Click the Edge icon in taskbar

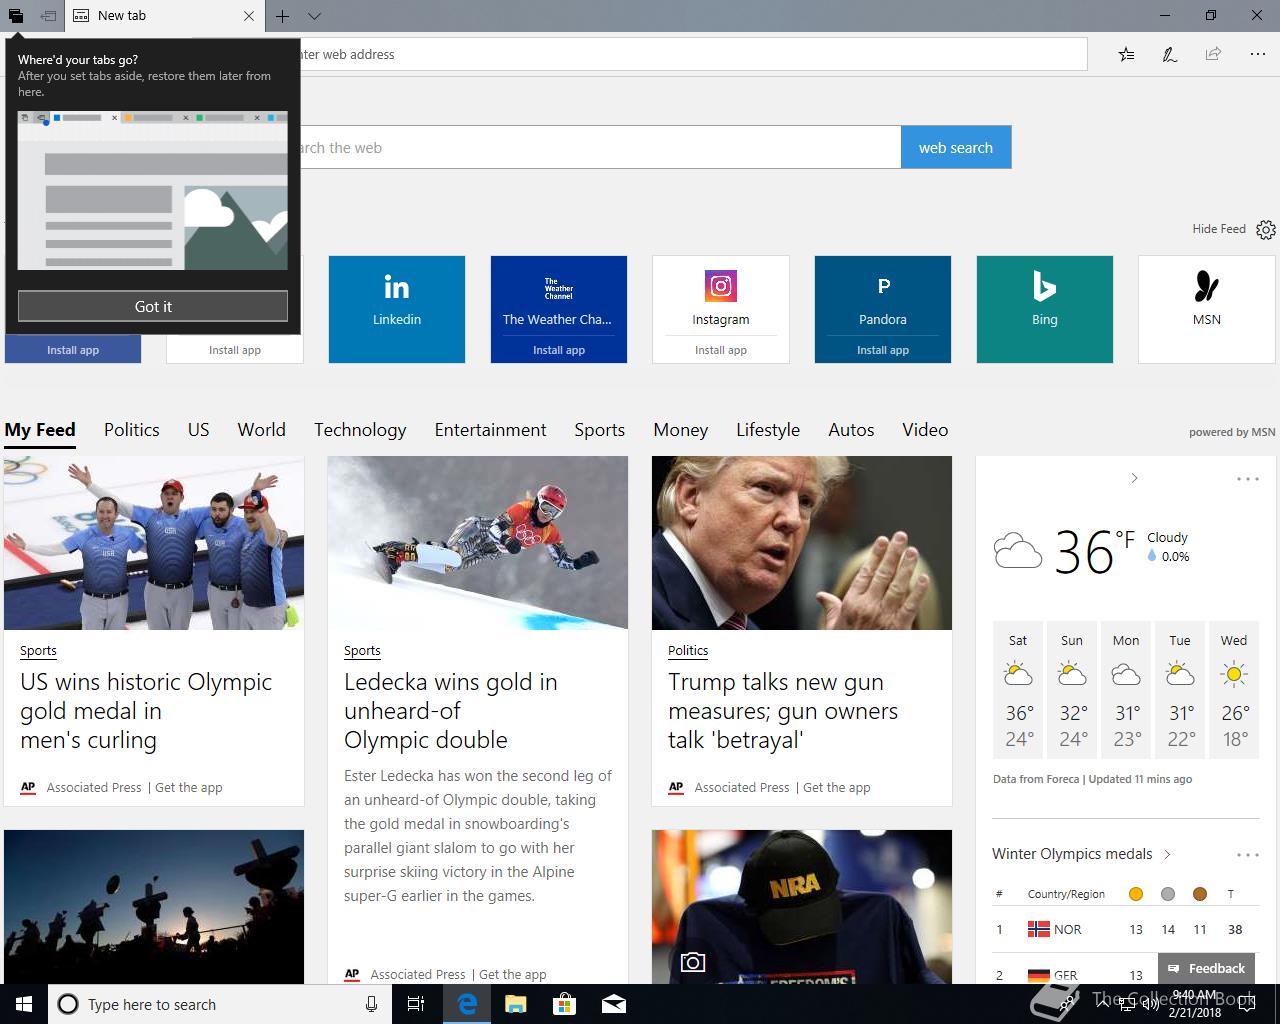pyautogui.click(x=466, y=1004)
